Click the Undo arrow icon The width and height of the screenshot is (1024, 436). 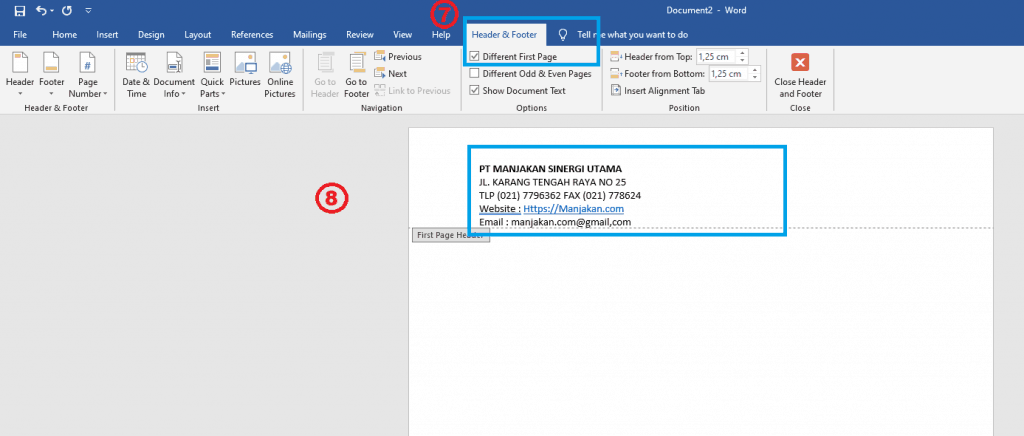tap(41, 11)
